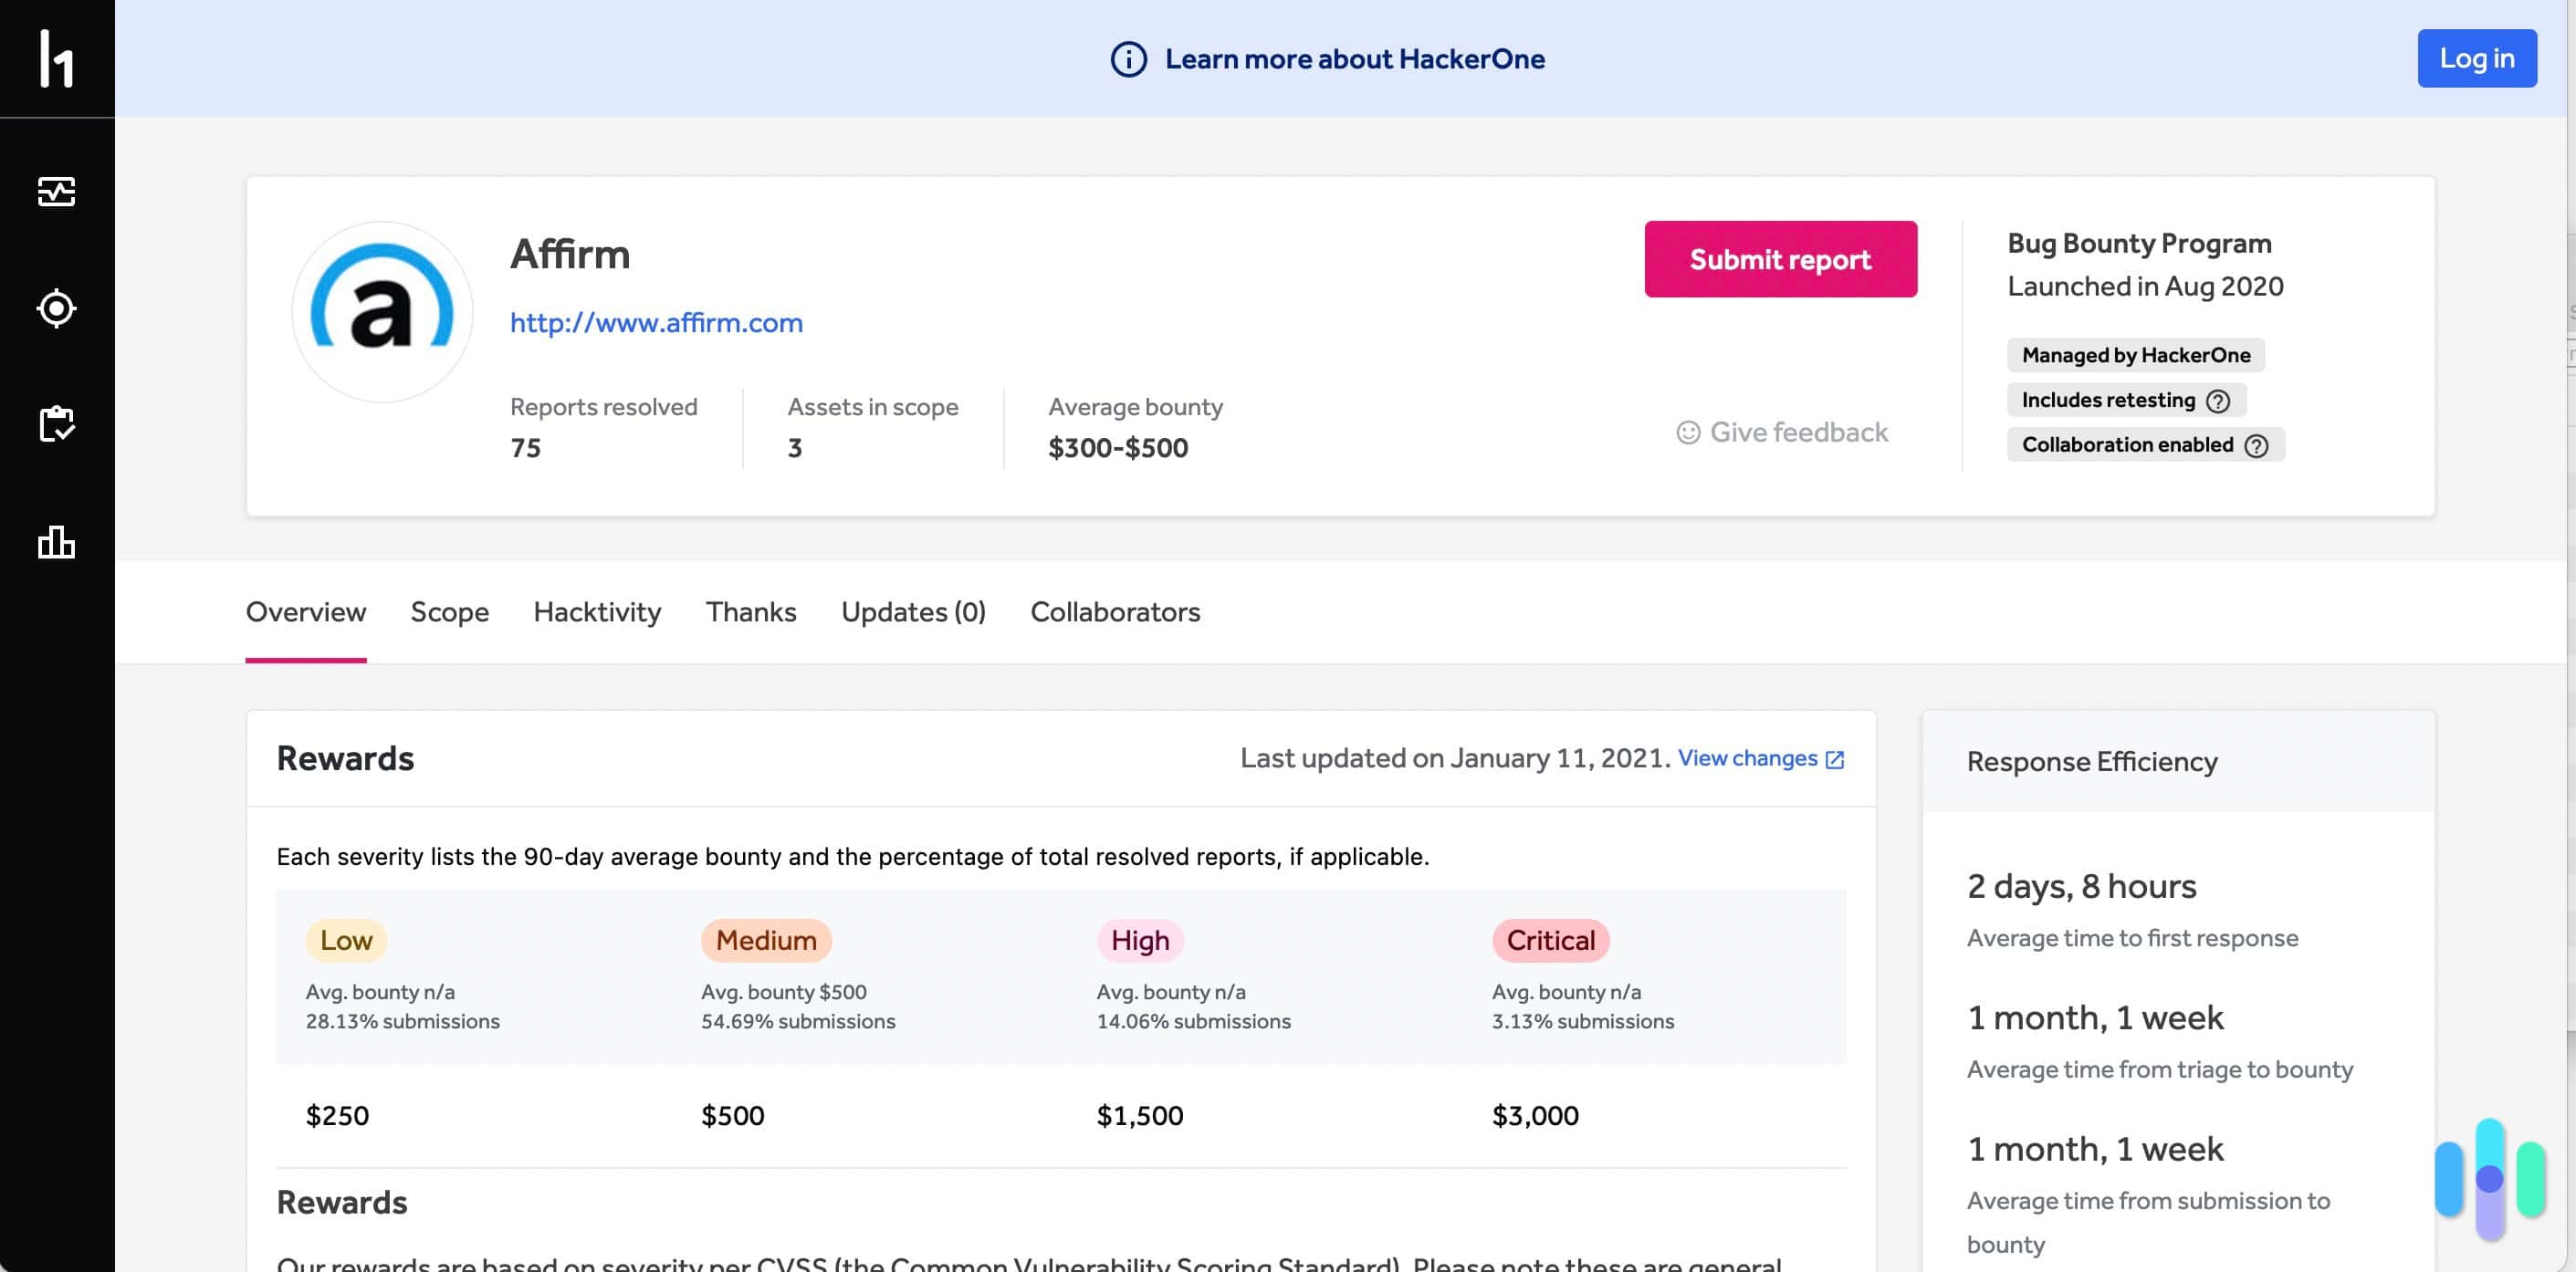Screen dimensions: 2576x1272
Task: Click the HackerOne logo in sidebar
Action: pyautogui.click(x=57, y=59)
